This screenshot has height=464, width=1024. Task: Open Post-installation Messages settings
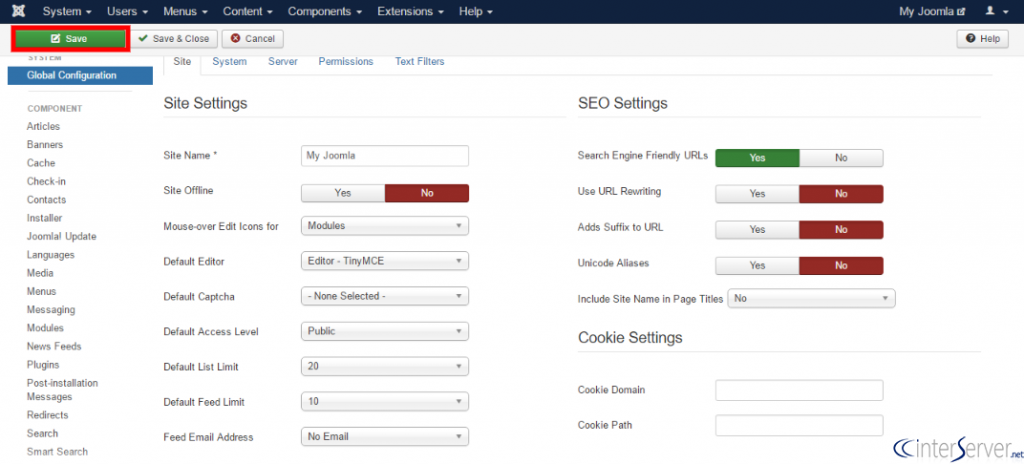(62, 390)
